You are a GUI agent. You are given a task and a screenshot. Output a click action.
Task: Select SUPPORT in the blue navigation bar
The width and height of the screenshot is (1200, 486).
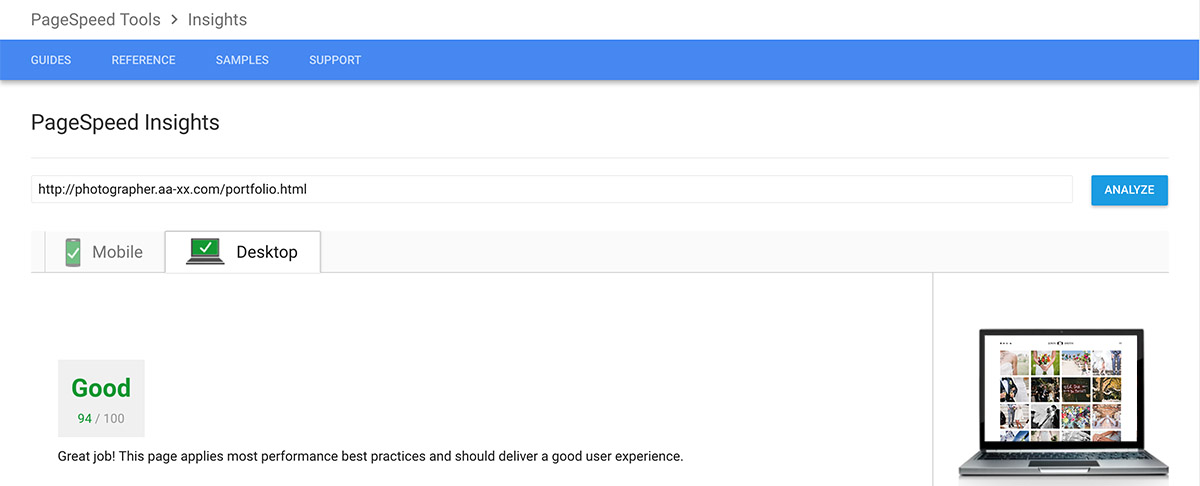(x=335, y=60)
